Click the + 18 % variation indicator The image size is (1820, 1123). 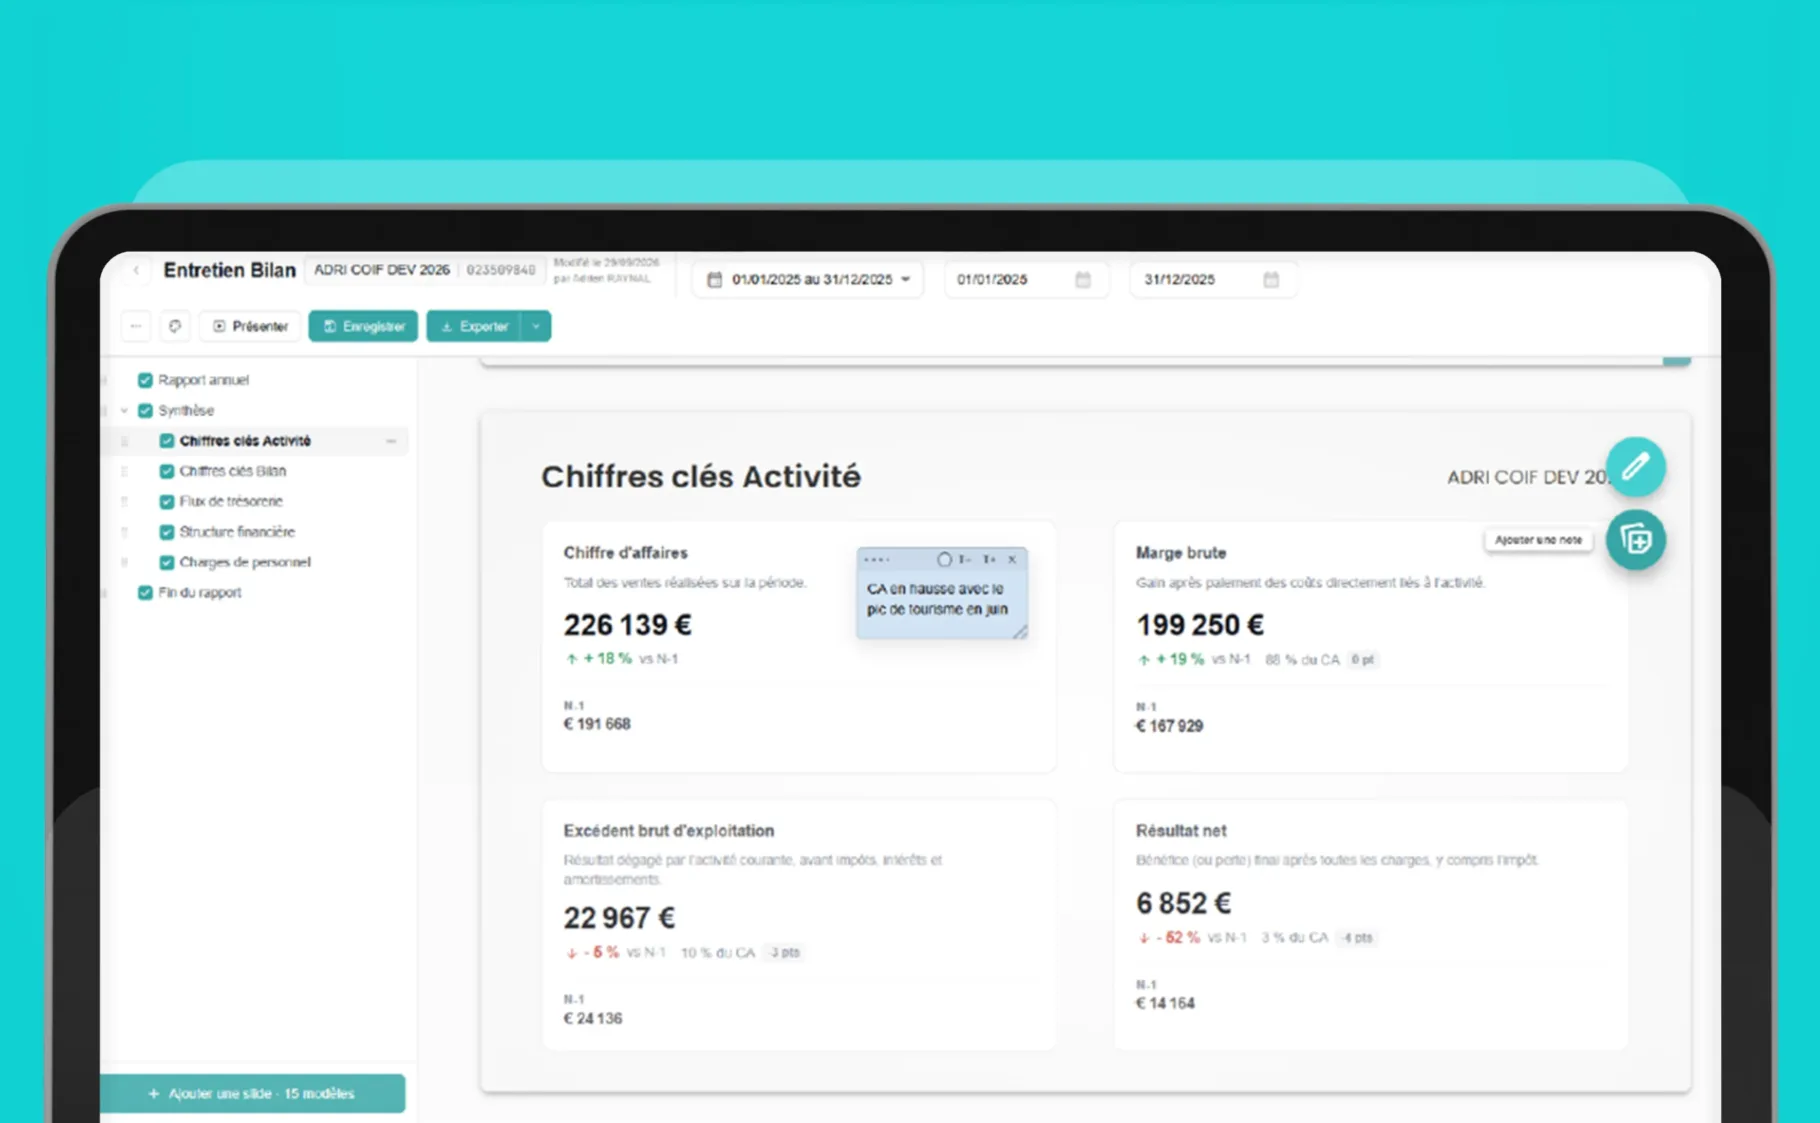pyautogui.click(x=598, y=659)
